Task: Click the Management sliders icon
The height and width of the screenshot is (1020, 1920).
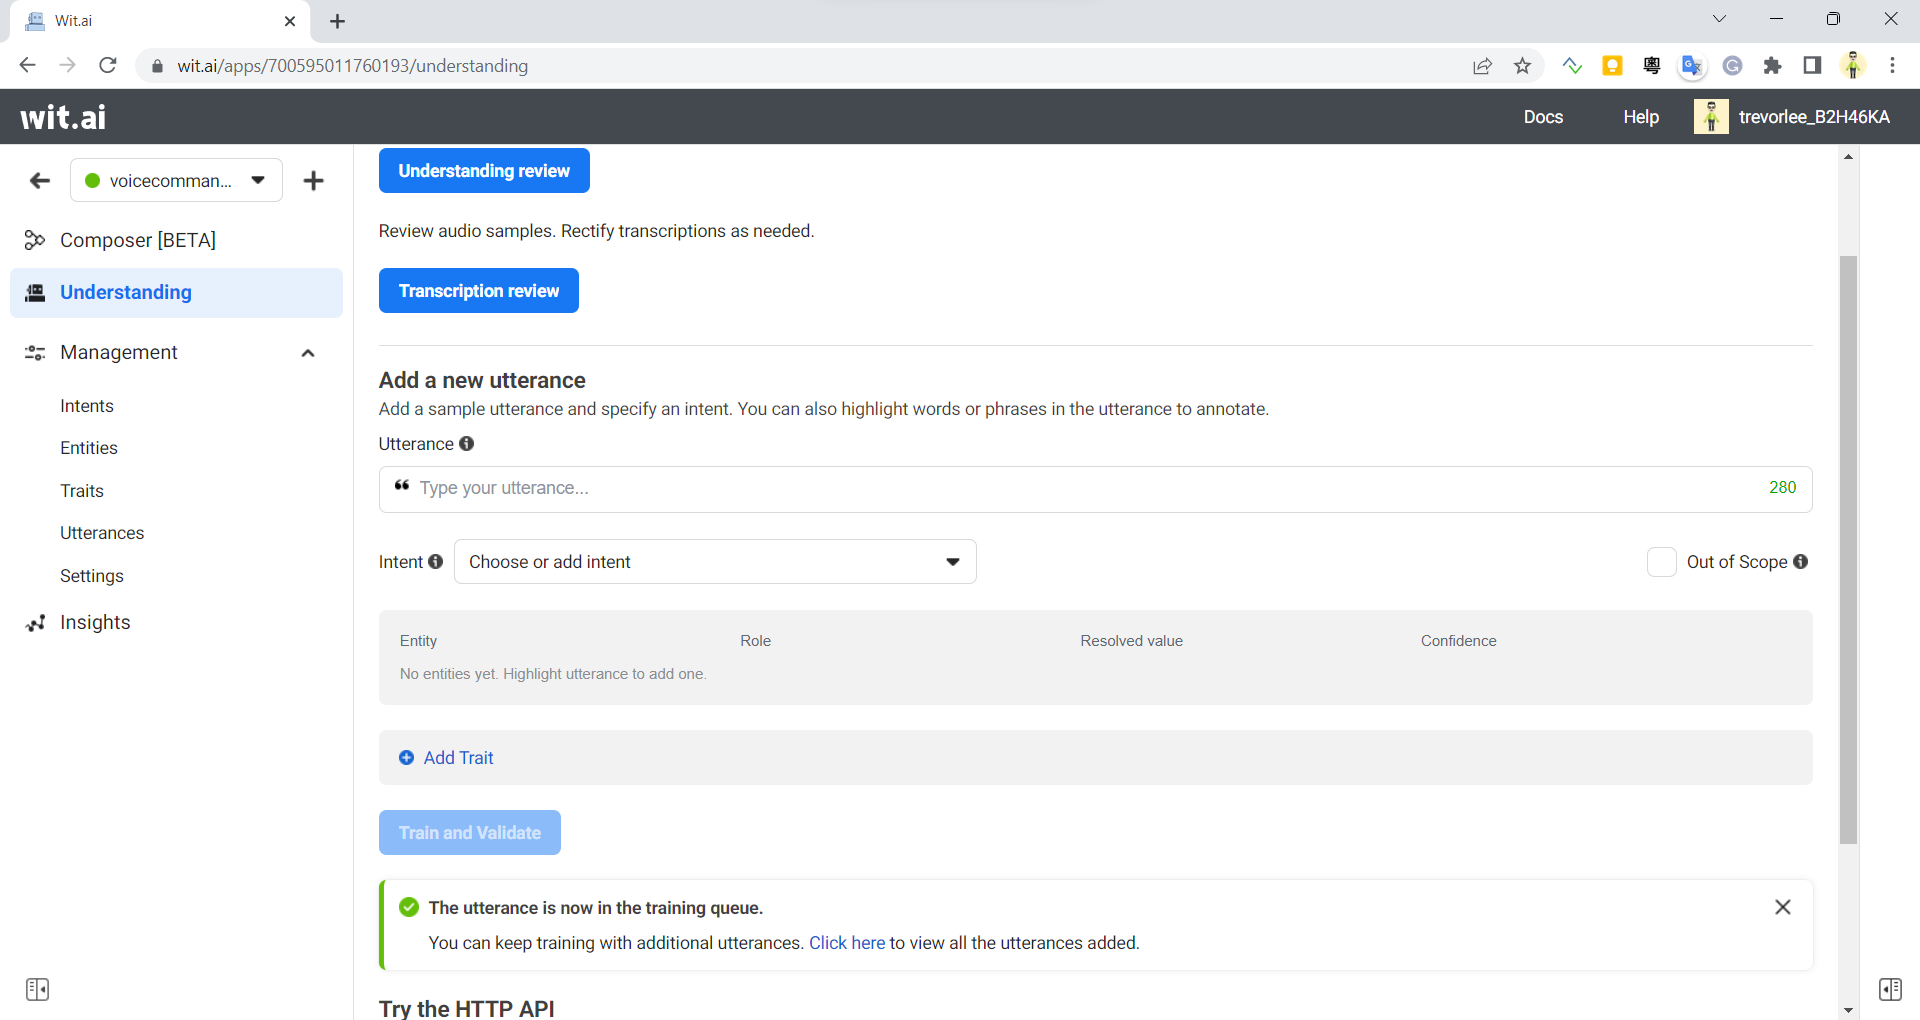Action: 35,353
